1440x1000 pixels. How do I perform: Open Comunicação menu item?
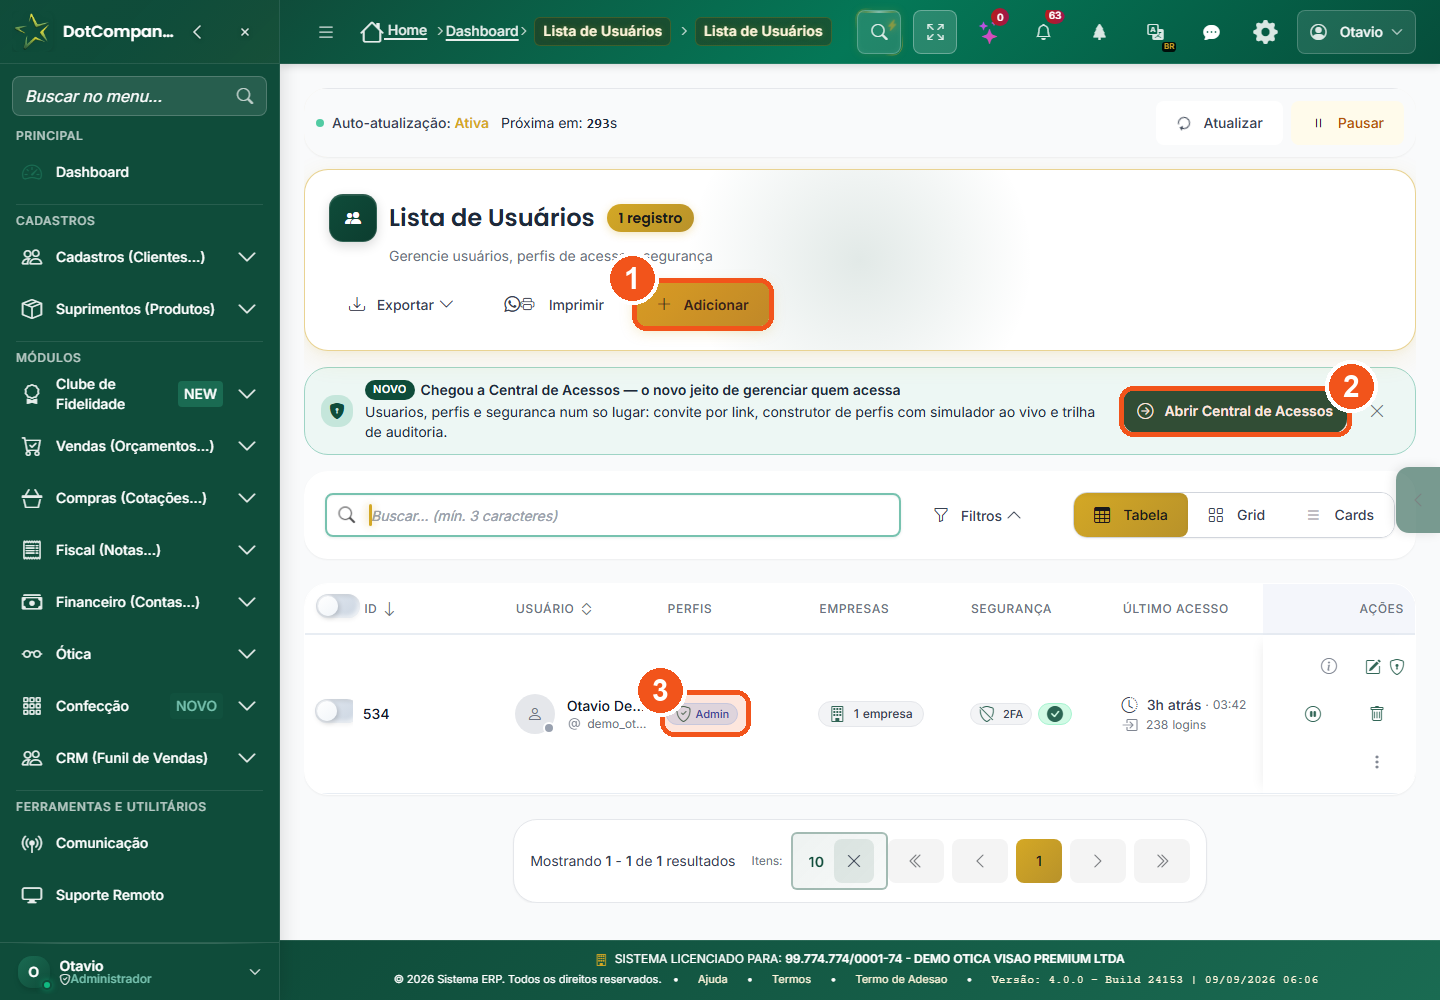click(x=139, y=843)
